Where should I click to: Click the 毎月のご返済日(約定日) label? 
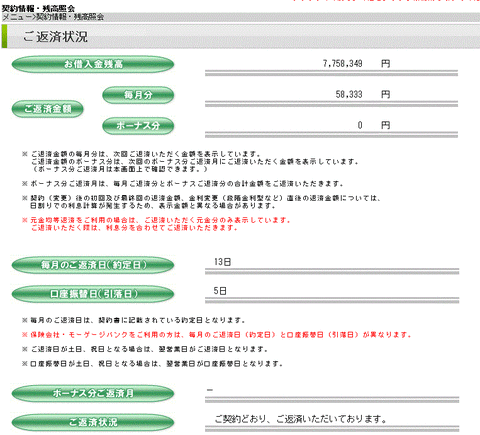pyautogui.click(x=93, y=265)
